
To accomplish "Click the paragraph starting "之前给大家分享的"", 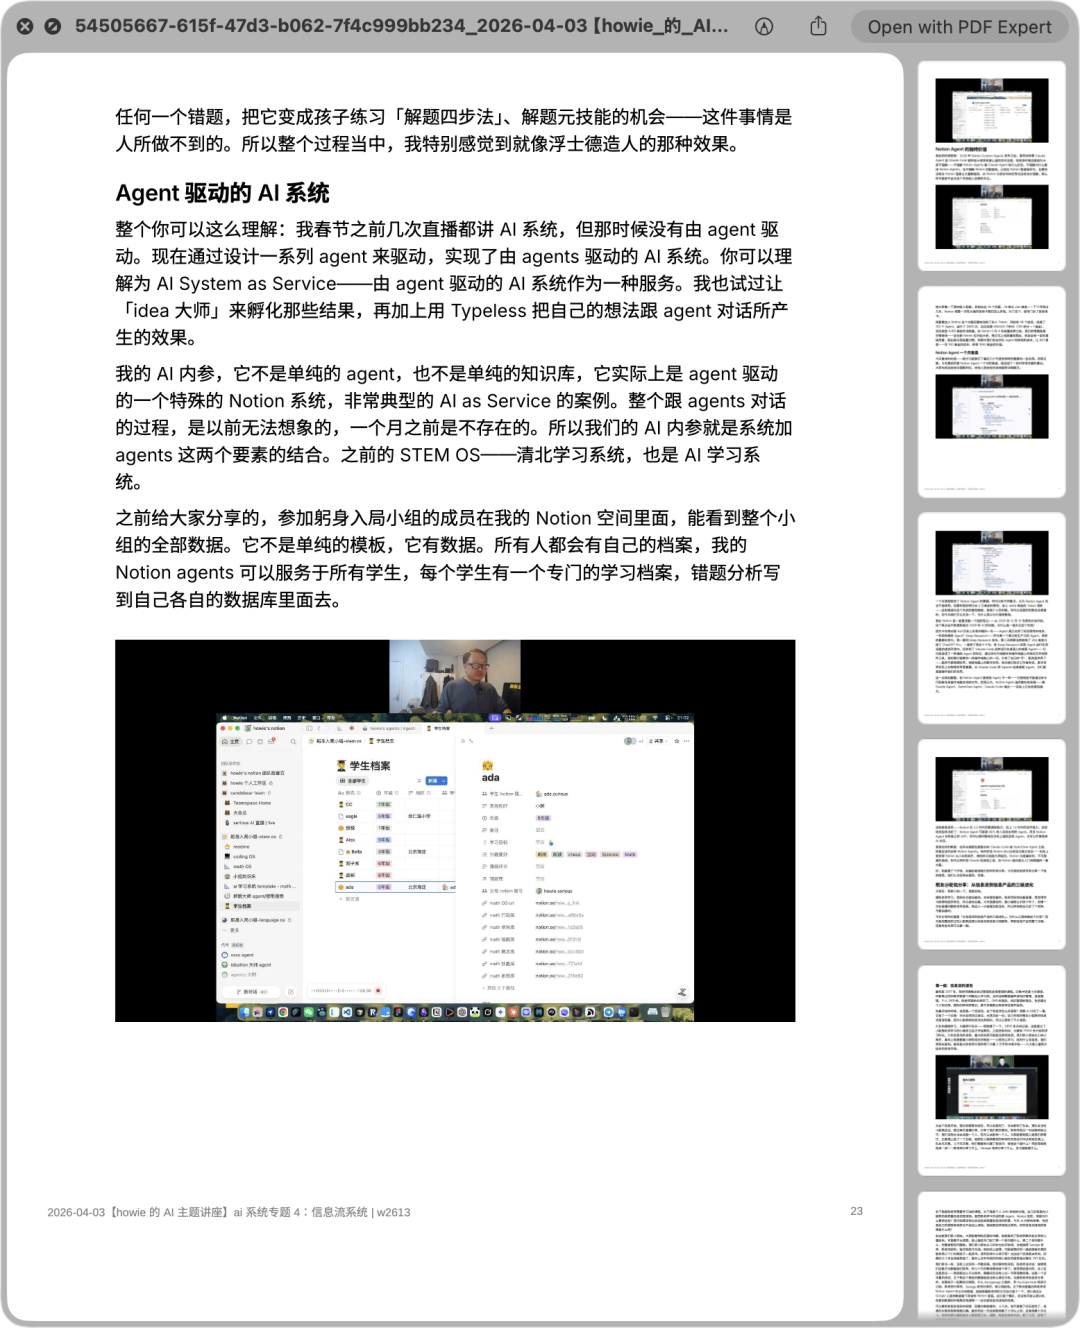I will pos(455,559).
